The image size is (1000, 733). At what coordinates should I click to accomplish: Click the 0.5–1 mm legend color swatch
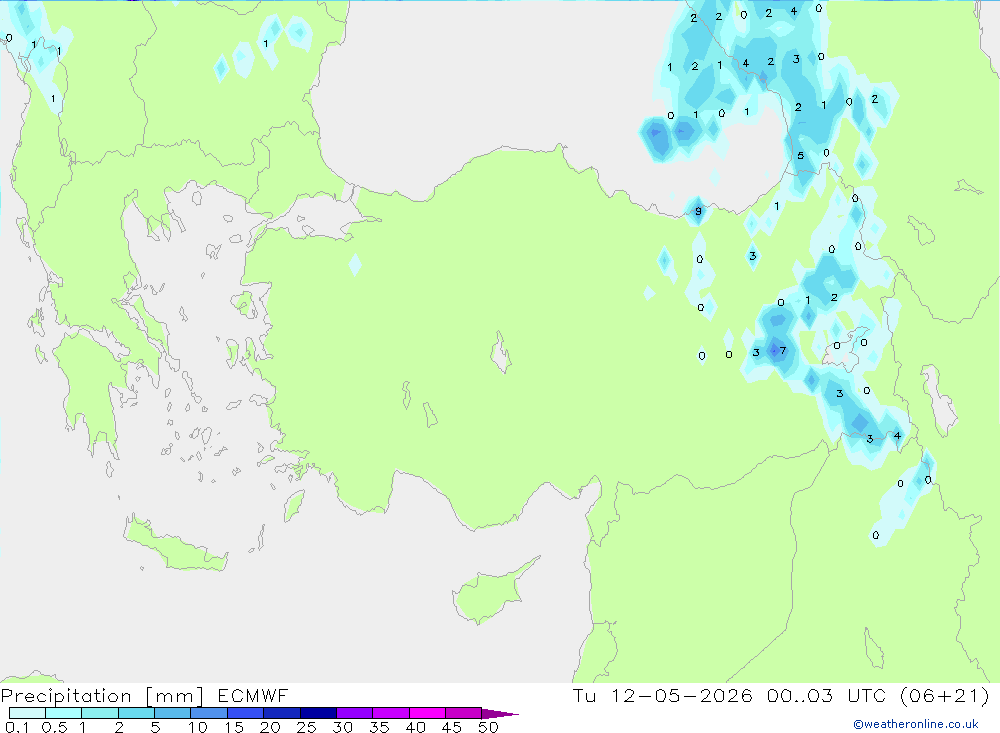pos(64,713)
